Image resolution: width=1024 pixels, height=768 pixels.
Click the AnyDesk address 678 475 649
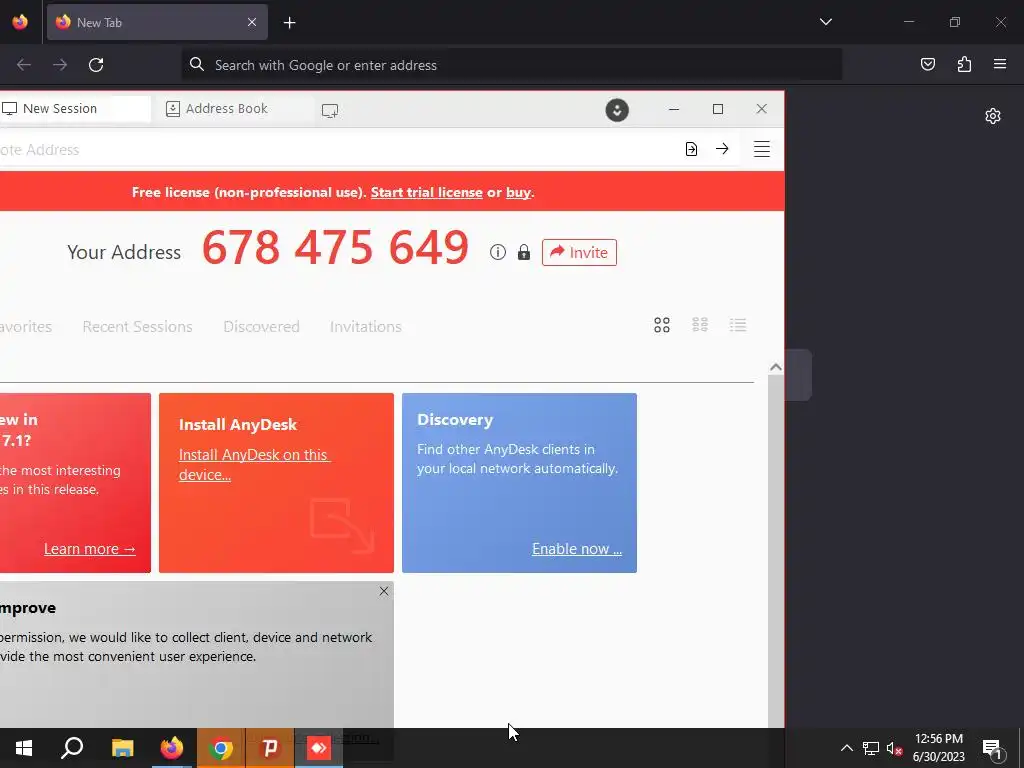[x=335, y=248]
